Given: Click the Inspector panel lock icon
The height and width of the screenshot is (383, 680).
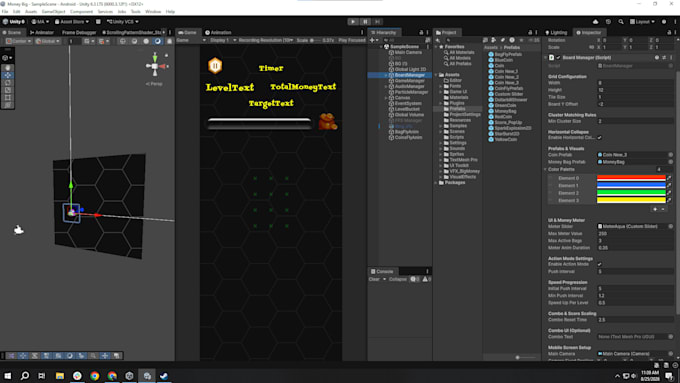Looking at the screenshot, I should tap(669, 33).
